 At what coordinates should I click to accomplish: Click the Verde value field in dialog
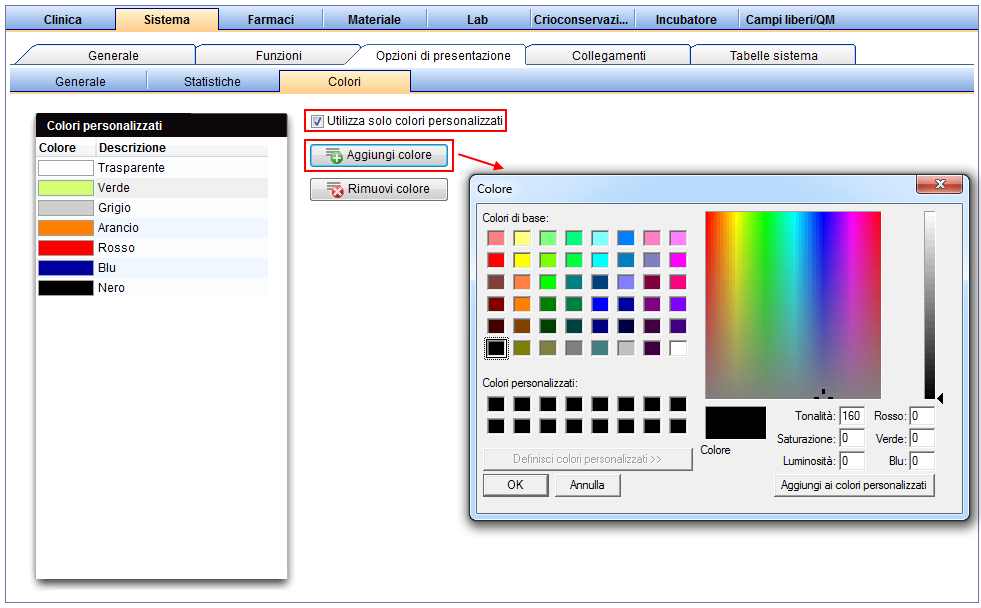(x=922, y=438)
